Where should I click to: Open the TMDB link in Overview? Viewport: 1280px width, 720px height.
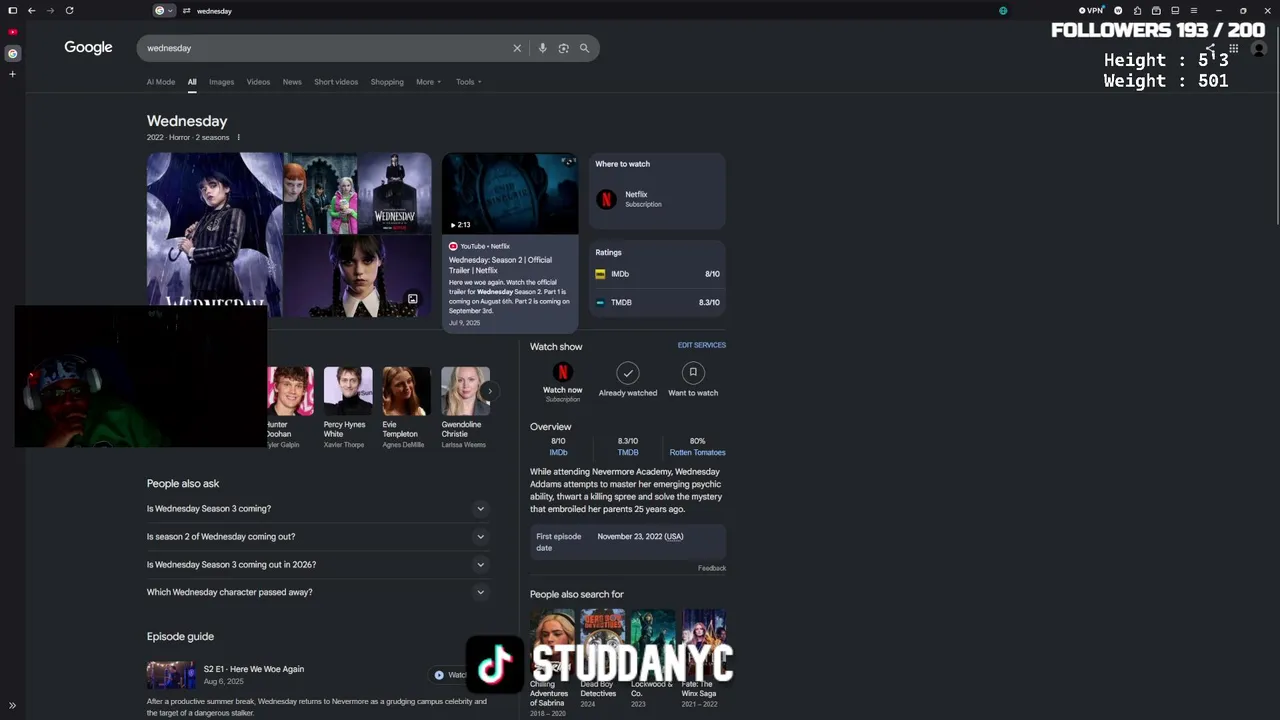tap(628, 452)
